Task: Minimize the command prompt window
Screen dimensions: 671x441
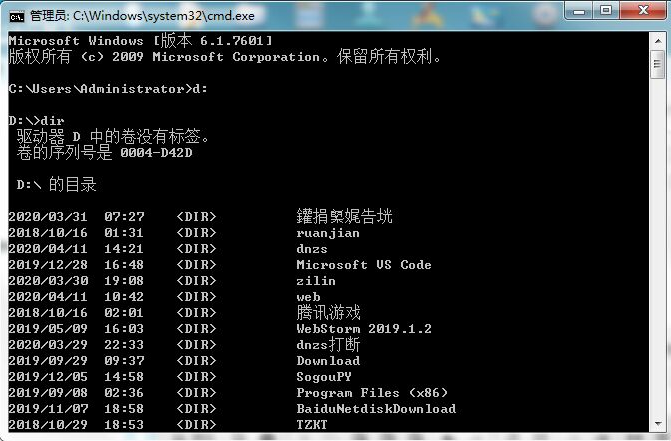Action: point(577,11)
